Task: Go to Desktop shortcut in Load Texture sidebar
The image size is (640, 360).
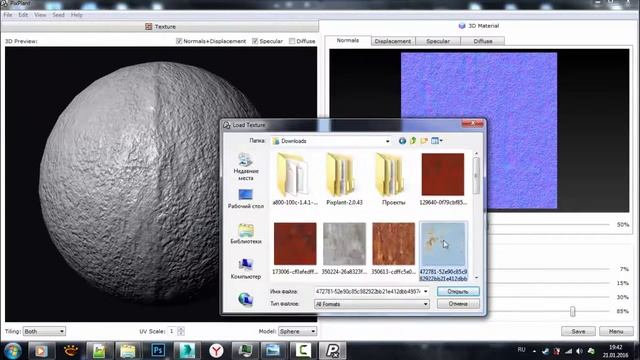Action: (246, 199)
